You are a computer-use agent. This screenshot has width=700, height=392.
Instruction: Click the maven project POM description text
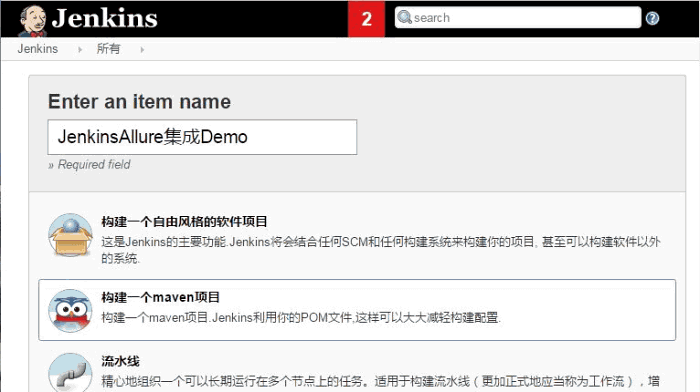(301, 318)
